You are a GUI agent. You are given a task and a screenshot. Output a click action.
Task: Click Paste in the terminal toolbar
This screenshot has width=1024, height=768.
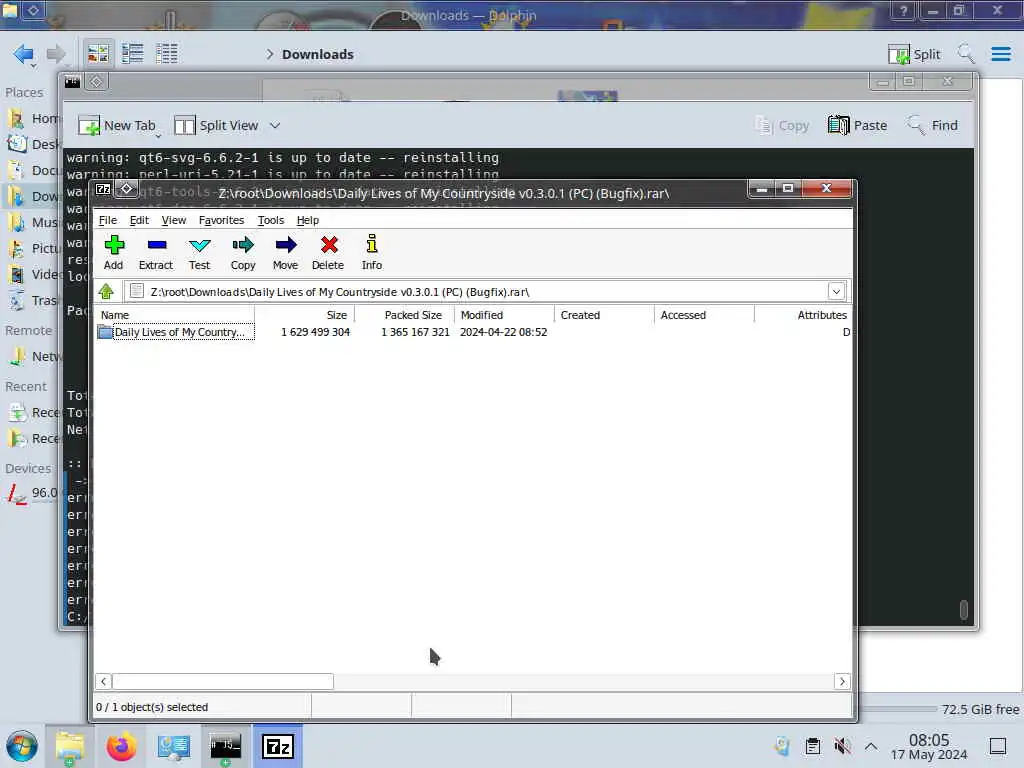(x=857, y=125)
